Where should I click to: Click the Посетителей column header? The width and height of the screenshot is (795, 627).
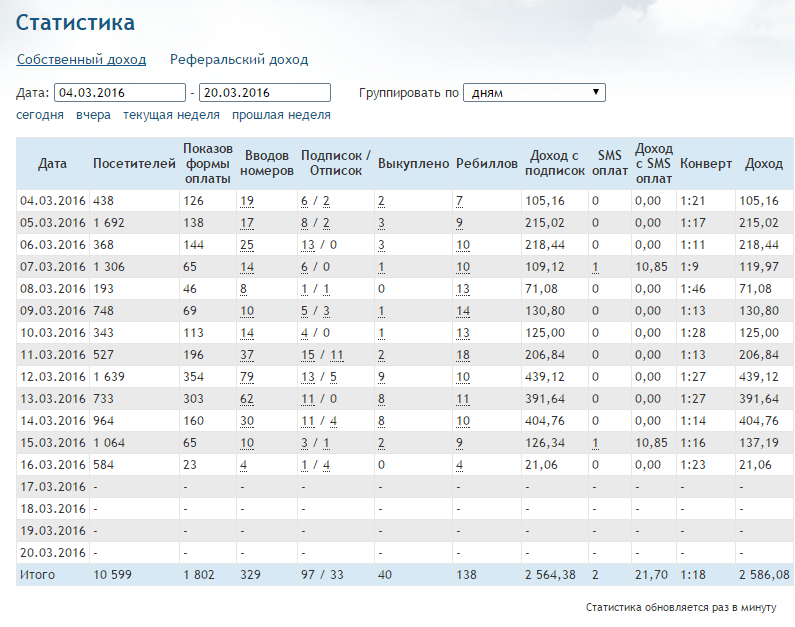coord(134,163)
